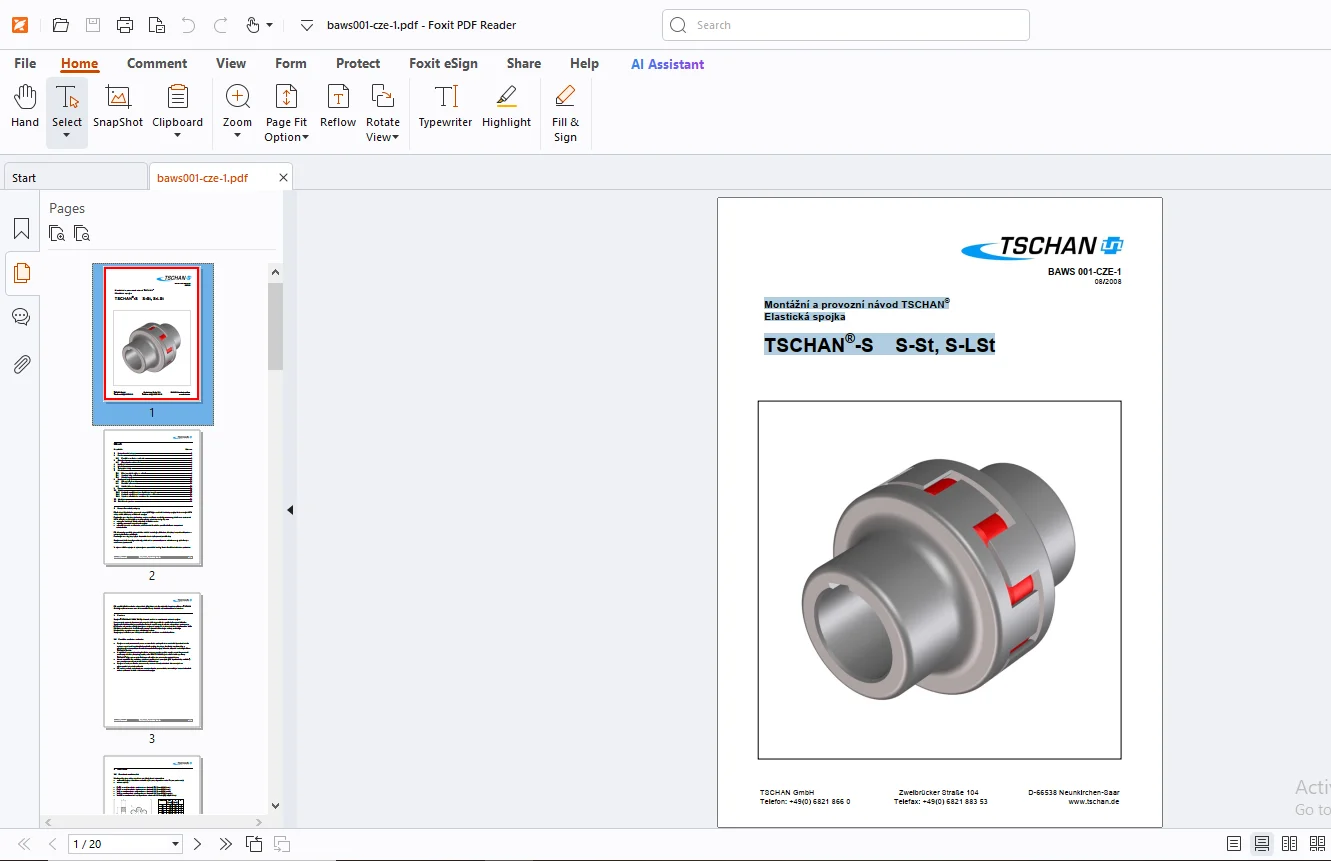Click the Print icon in quick access toolbar

click(x=125, y=25)
